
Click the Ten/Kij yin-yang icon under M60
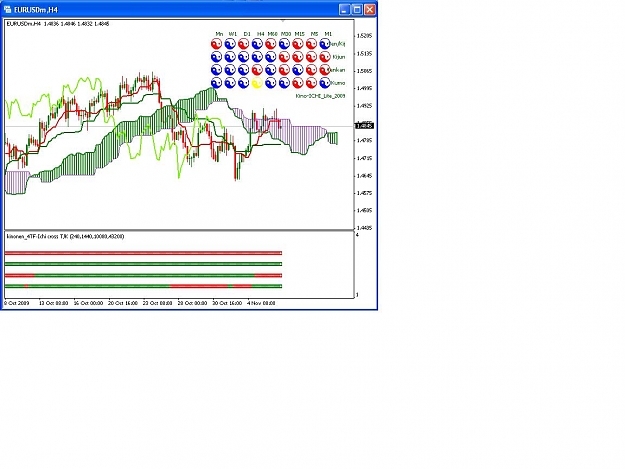(271, 44)
